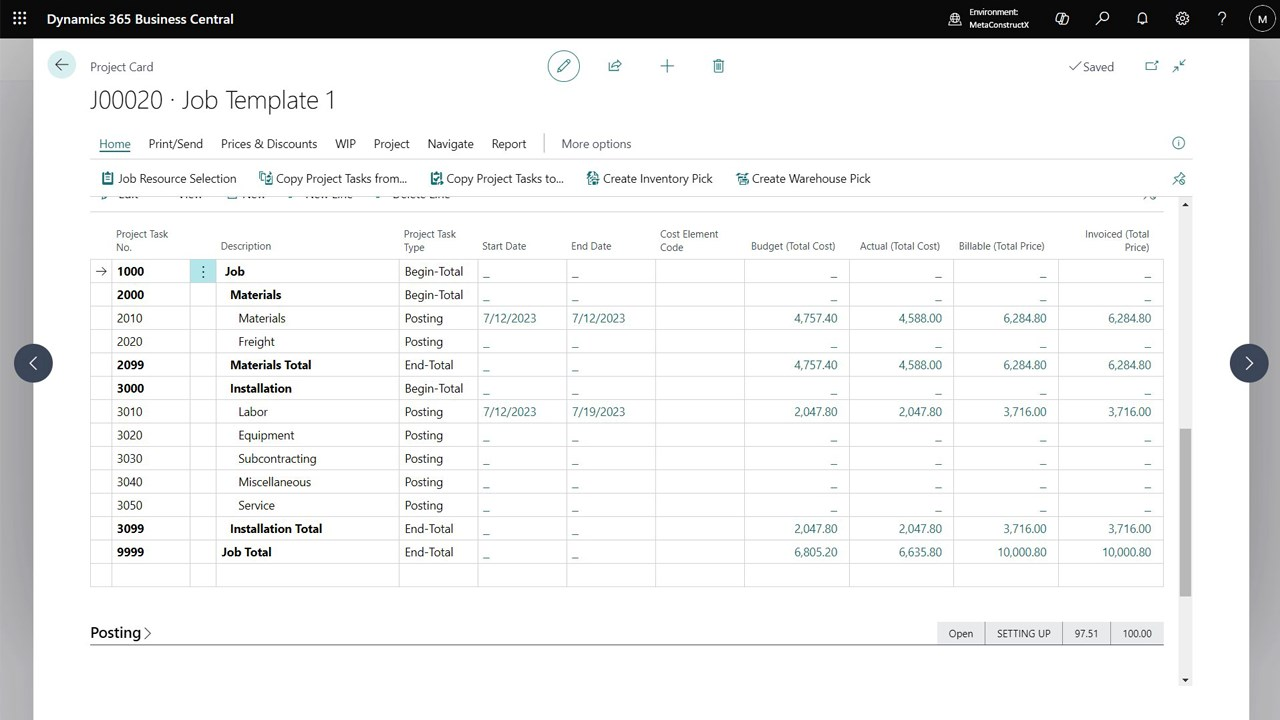
Task: Open the page in a new window
Action: click(1151, 66)
